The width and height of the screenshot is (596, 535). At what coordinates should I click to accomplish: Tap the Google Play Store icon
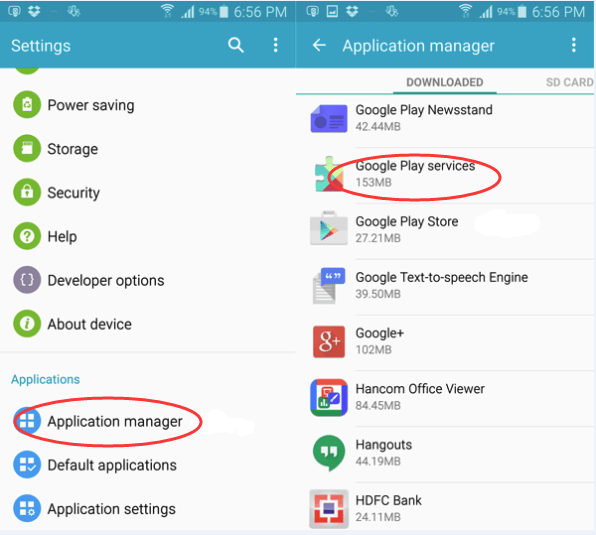329,228
